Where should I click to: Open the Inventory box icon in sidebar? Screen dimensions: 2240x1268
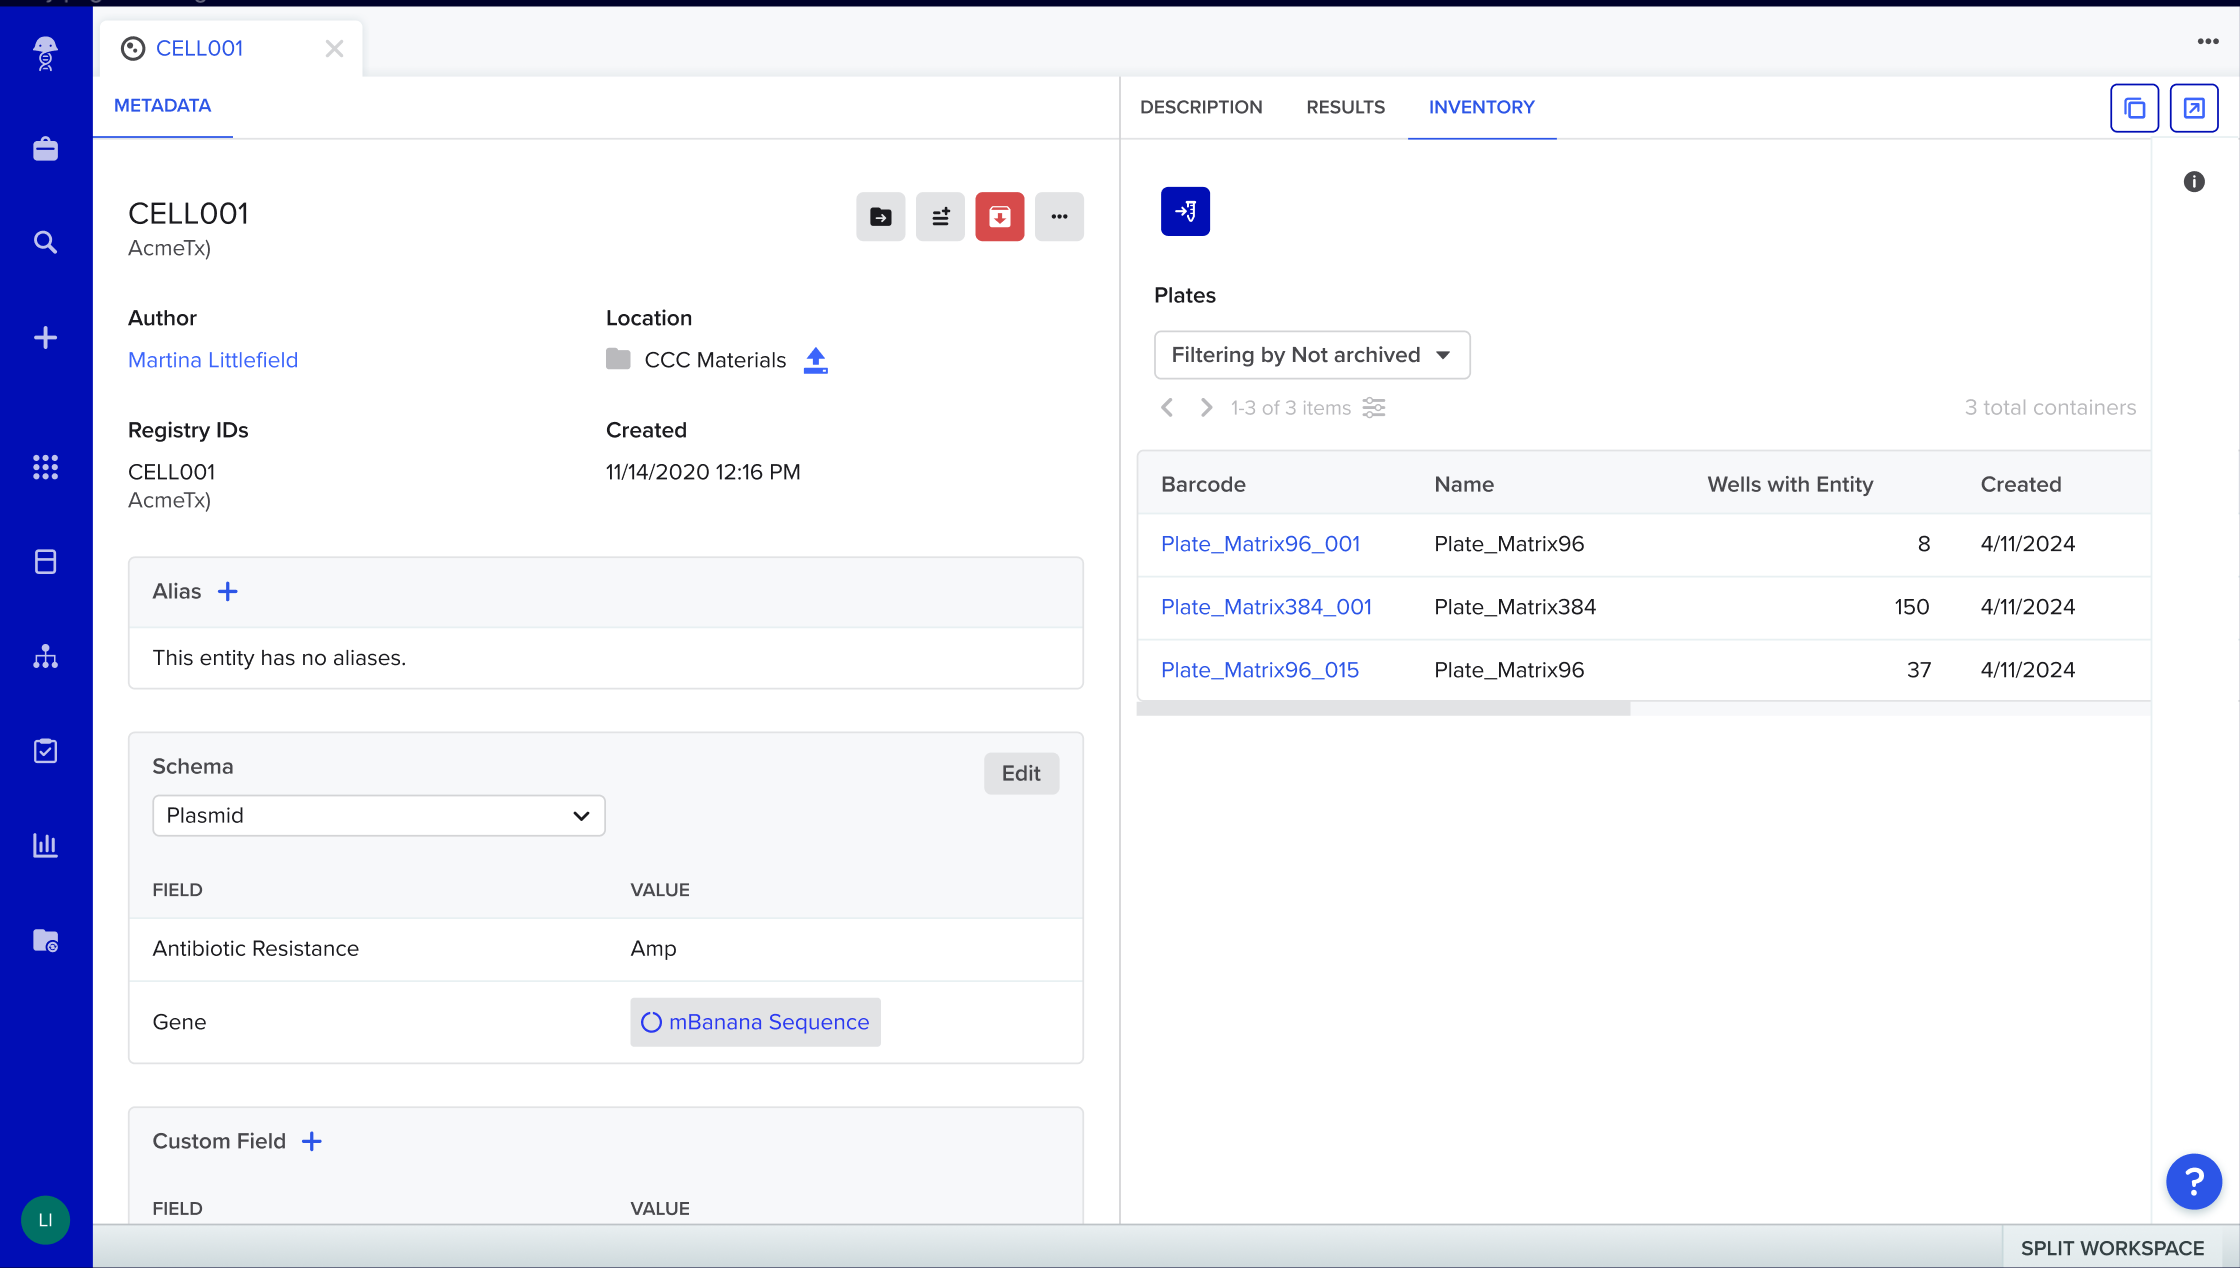(x=45, y=562)
